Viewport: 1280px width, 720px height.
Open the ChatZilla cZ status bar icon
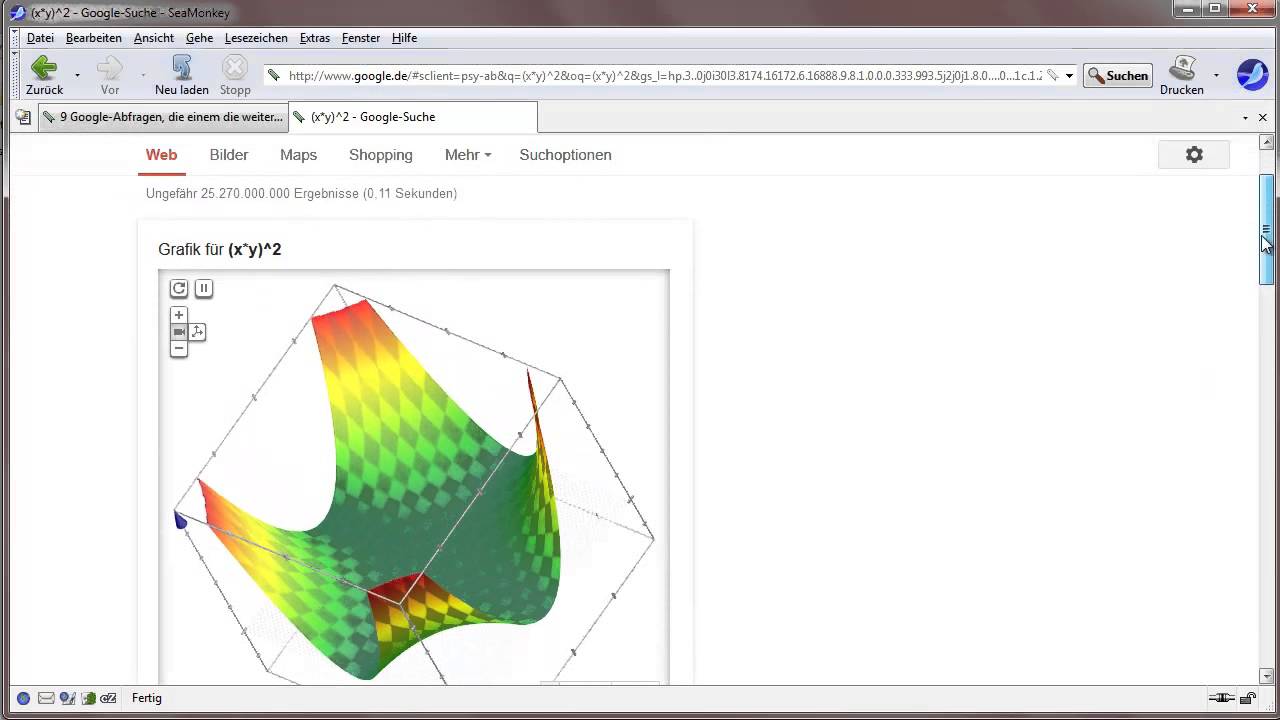pyautogui.click(x=108, y=698)
